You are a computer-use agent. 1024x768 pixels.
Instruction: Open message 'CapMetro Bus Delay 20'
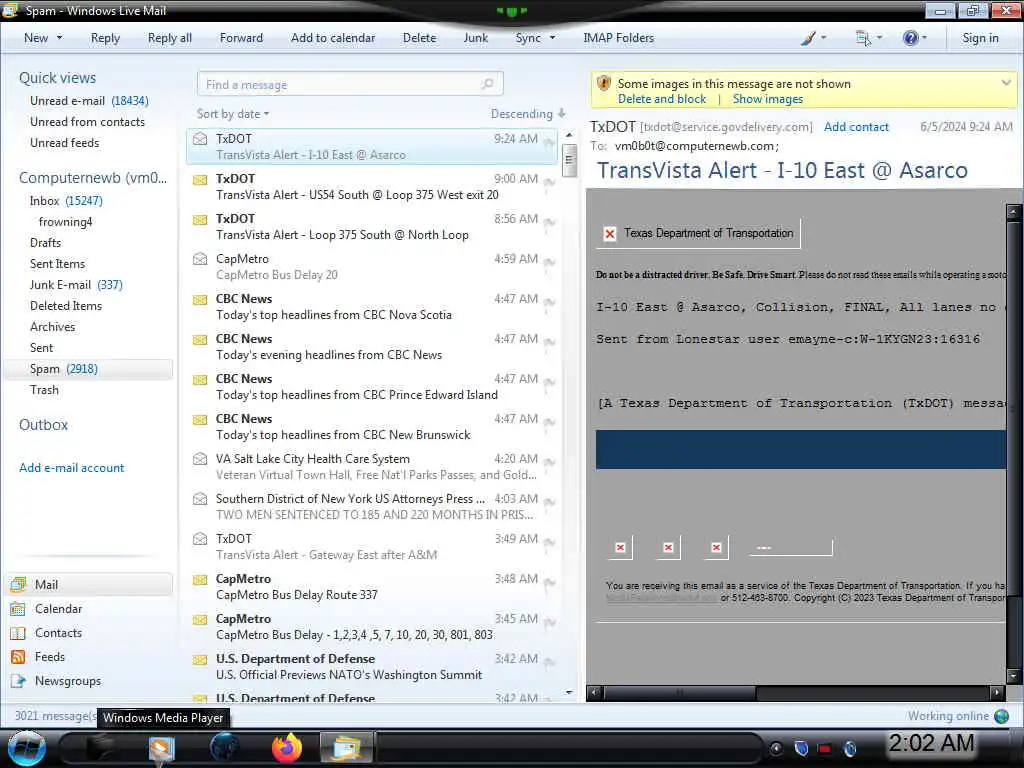point(372,266)
